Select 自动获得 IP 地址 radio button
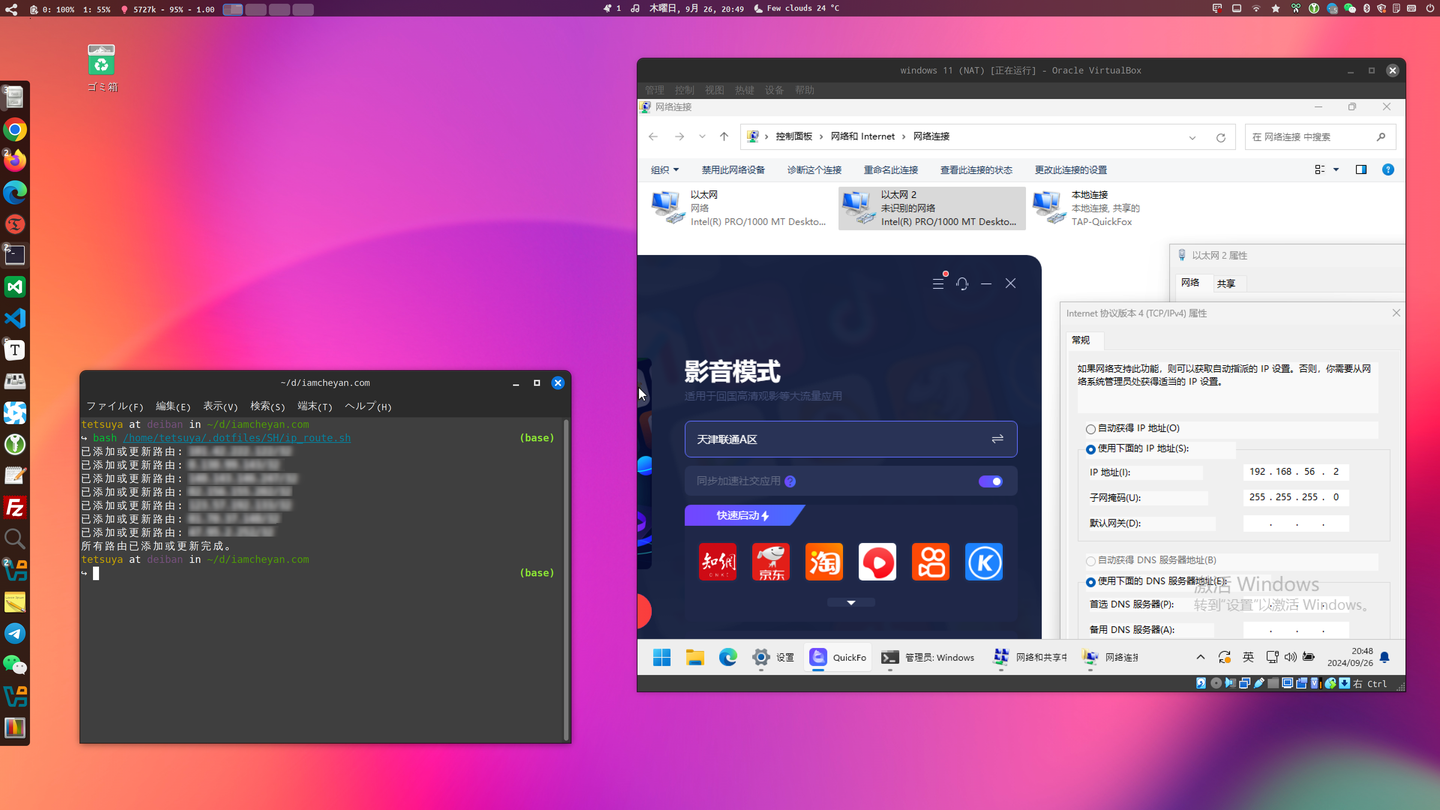 (x=1090, y=430)
